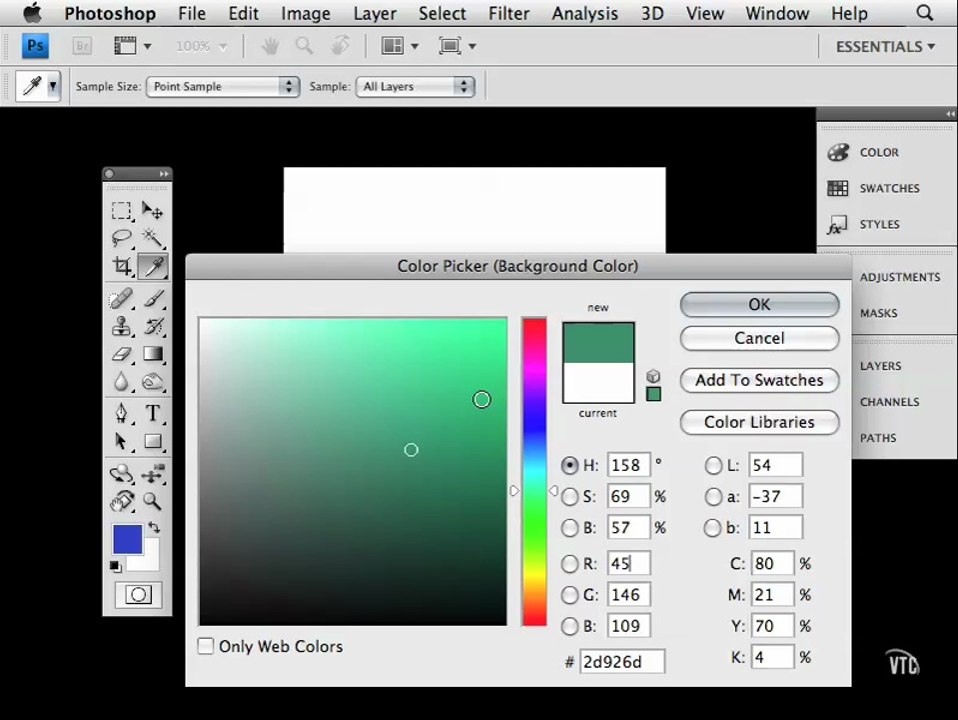
Task: Open the Layer menu
Action: (375, 13)
